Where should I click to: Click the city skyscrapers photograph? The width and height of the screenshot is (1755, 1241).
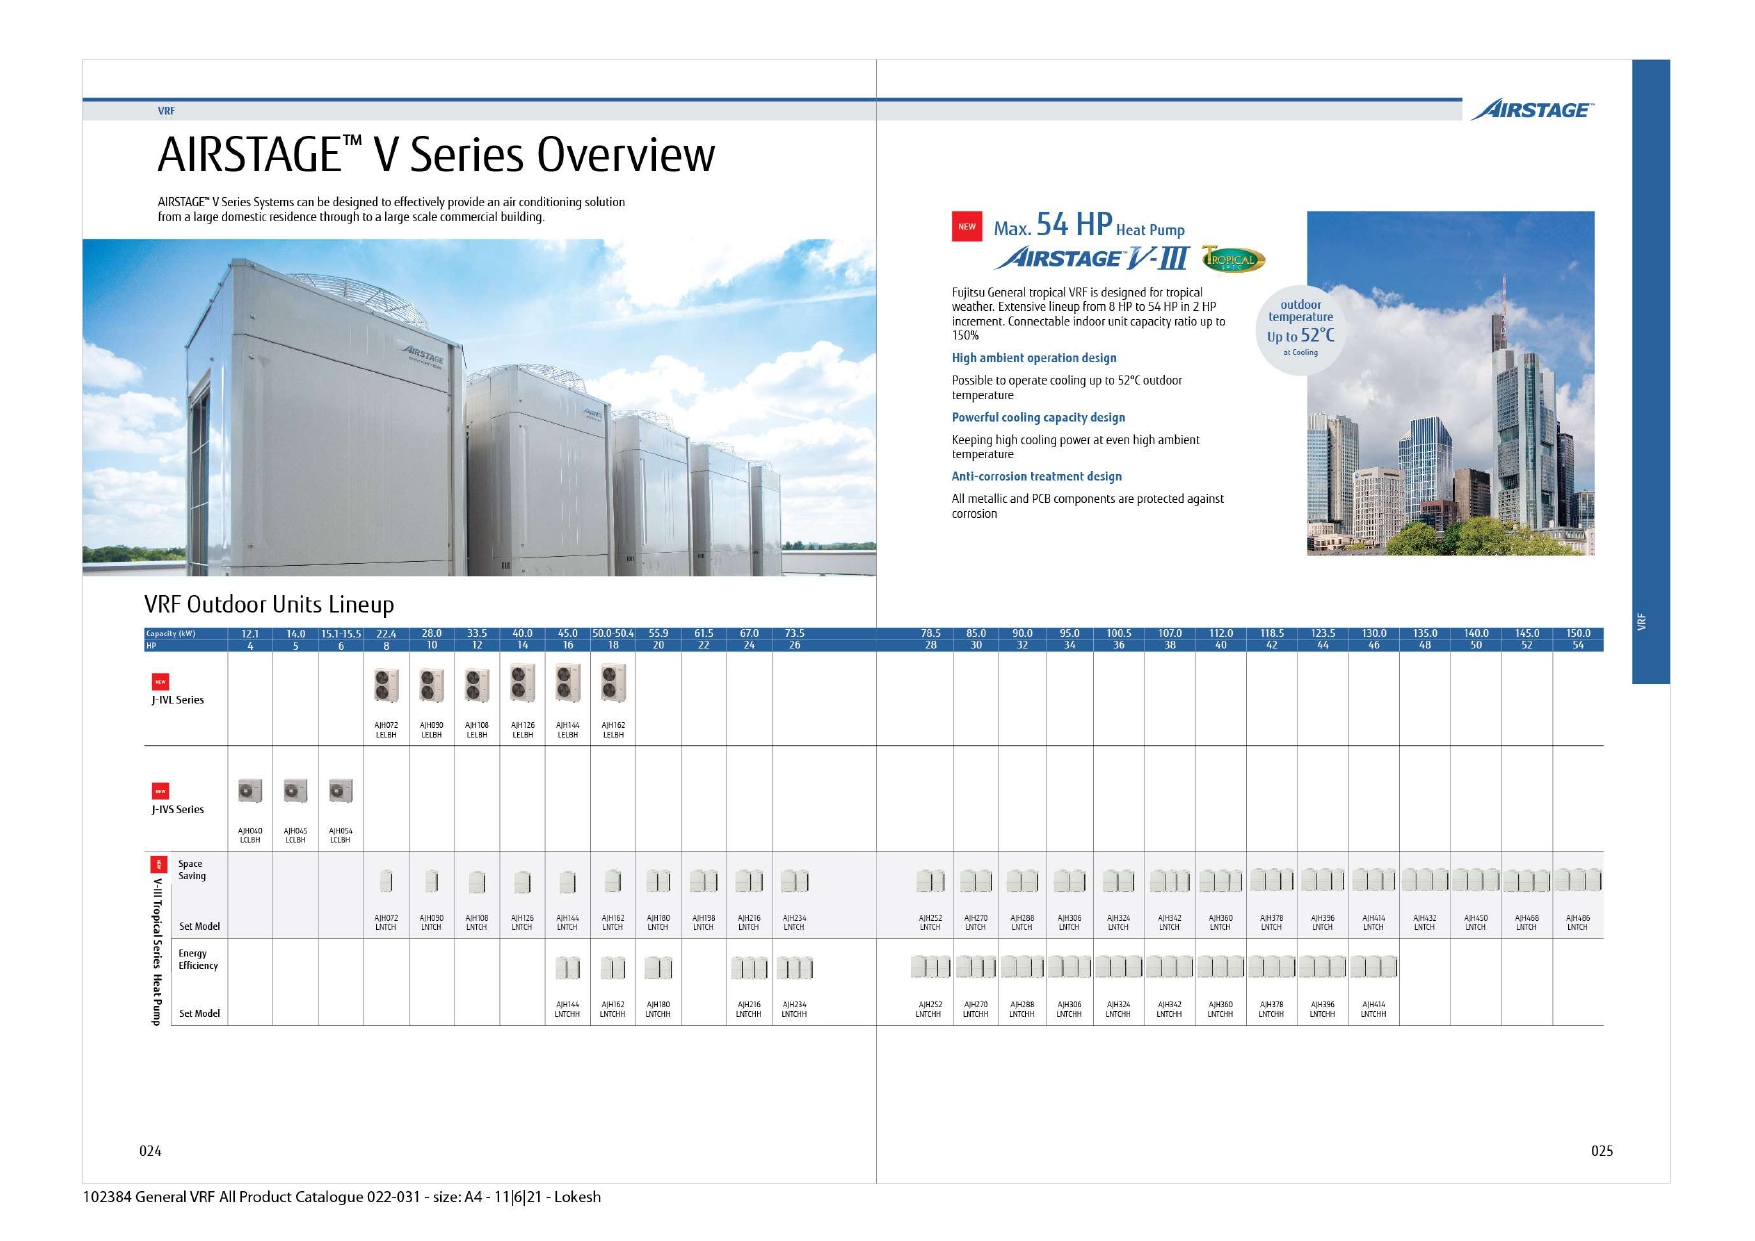tap(1450, 383)
